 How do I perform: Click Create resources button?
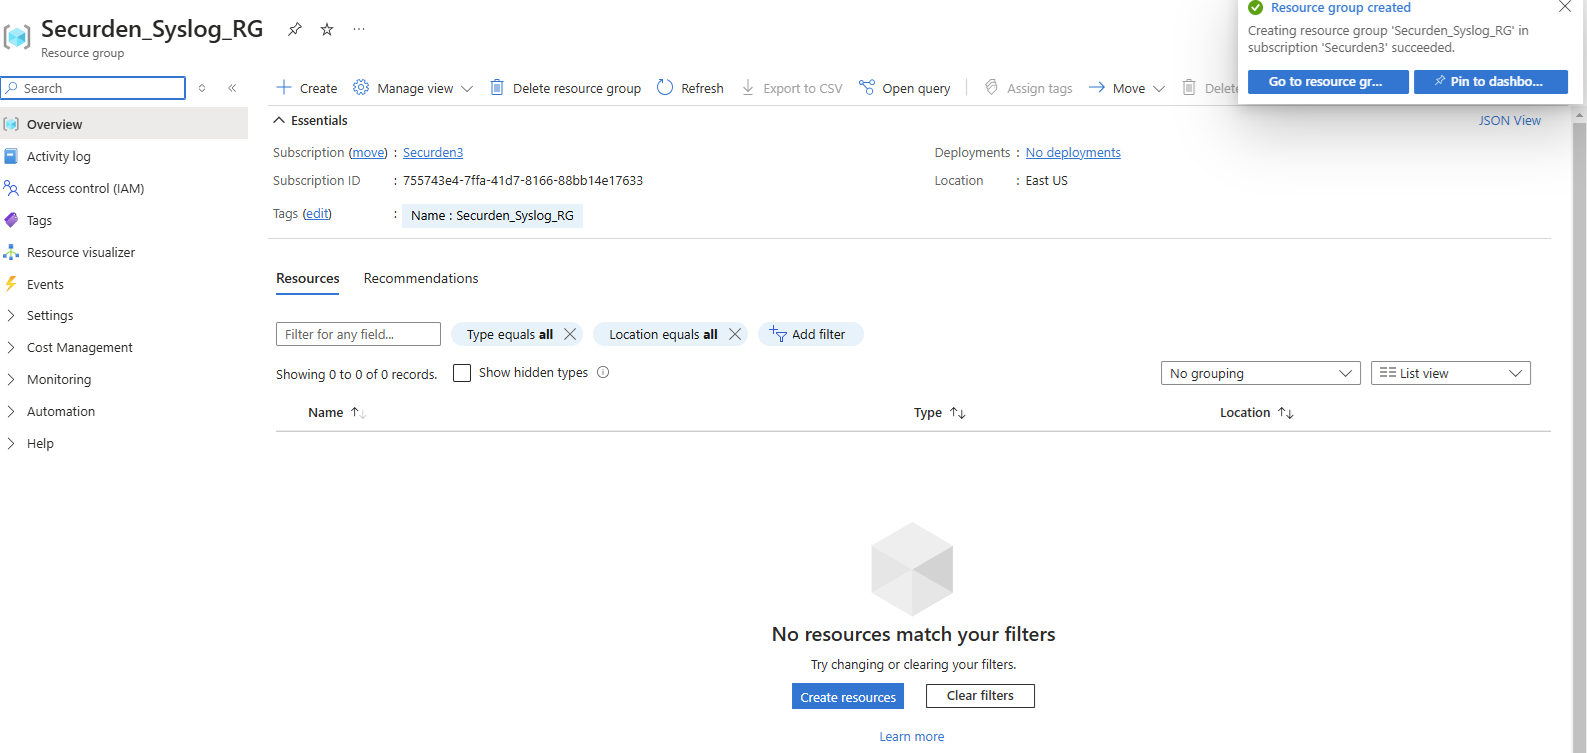pos(848,696)
